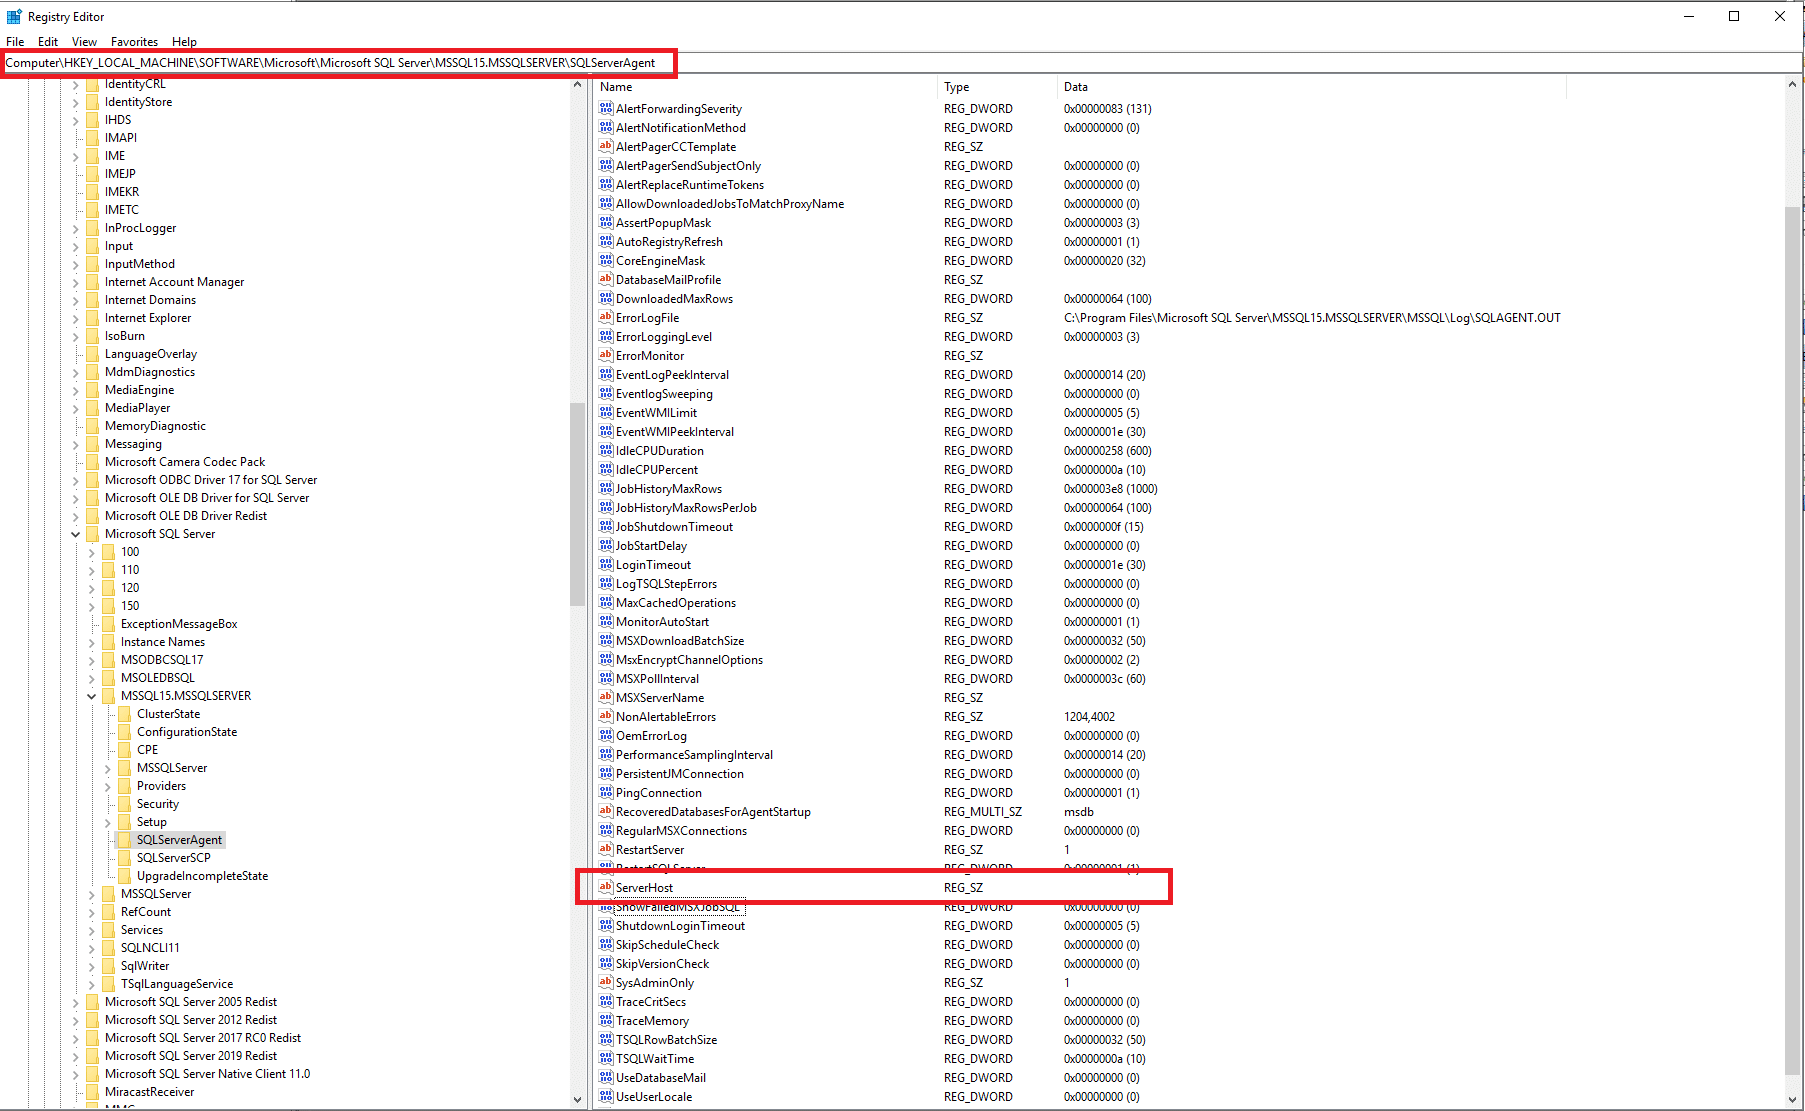The width and height of the screenshot is (1805, 1111).
Task: Expand the Setup key under MSSQL15.MSSQLSERVER
Action: pyautogui.click(x=108, y=822)
